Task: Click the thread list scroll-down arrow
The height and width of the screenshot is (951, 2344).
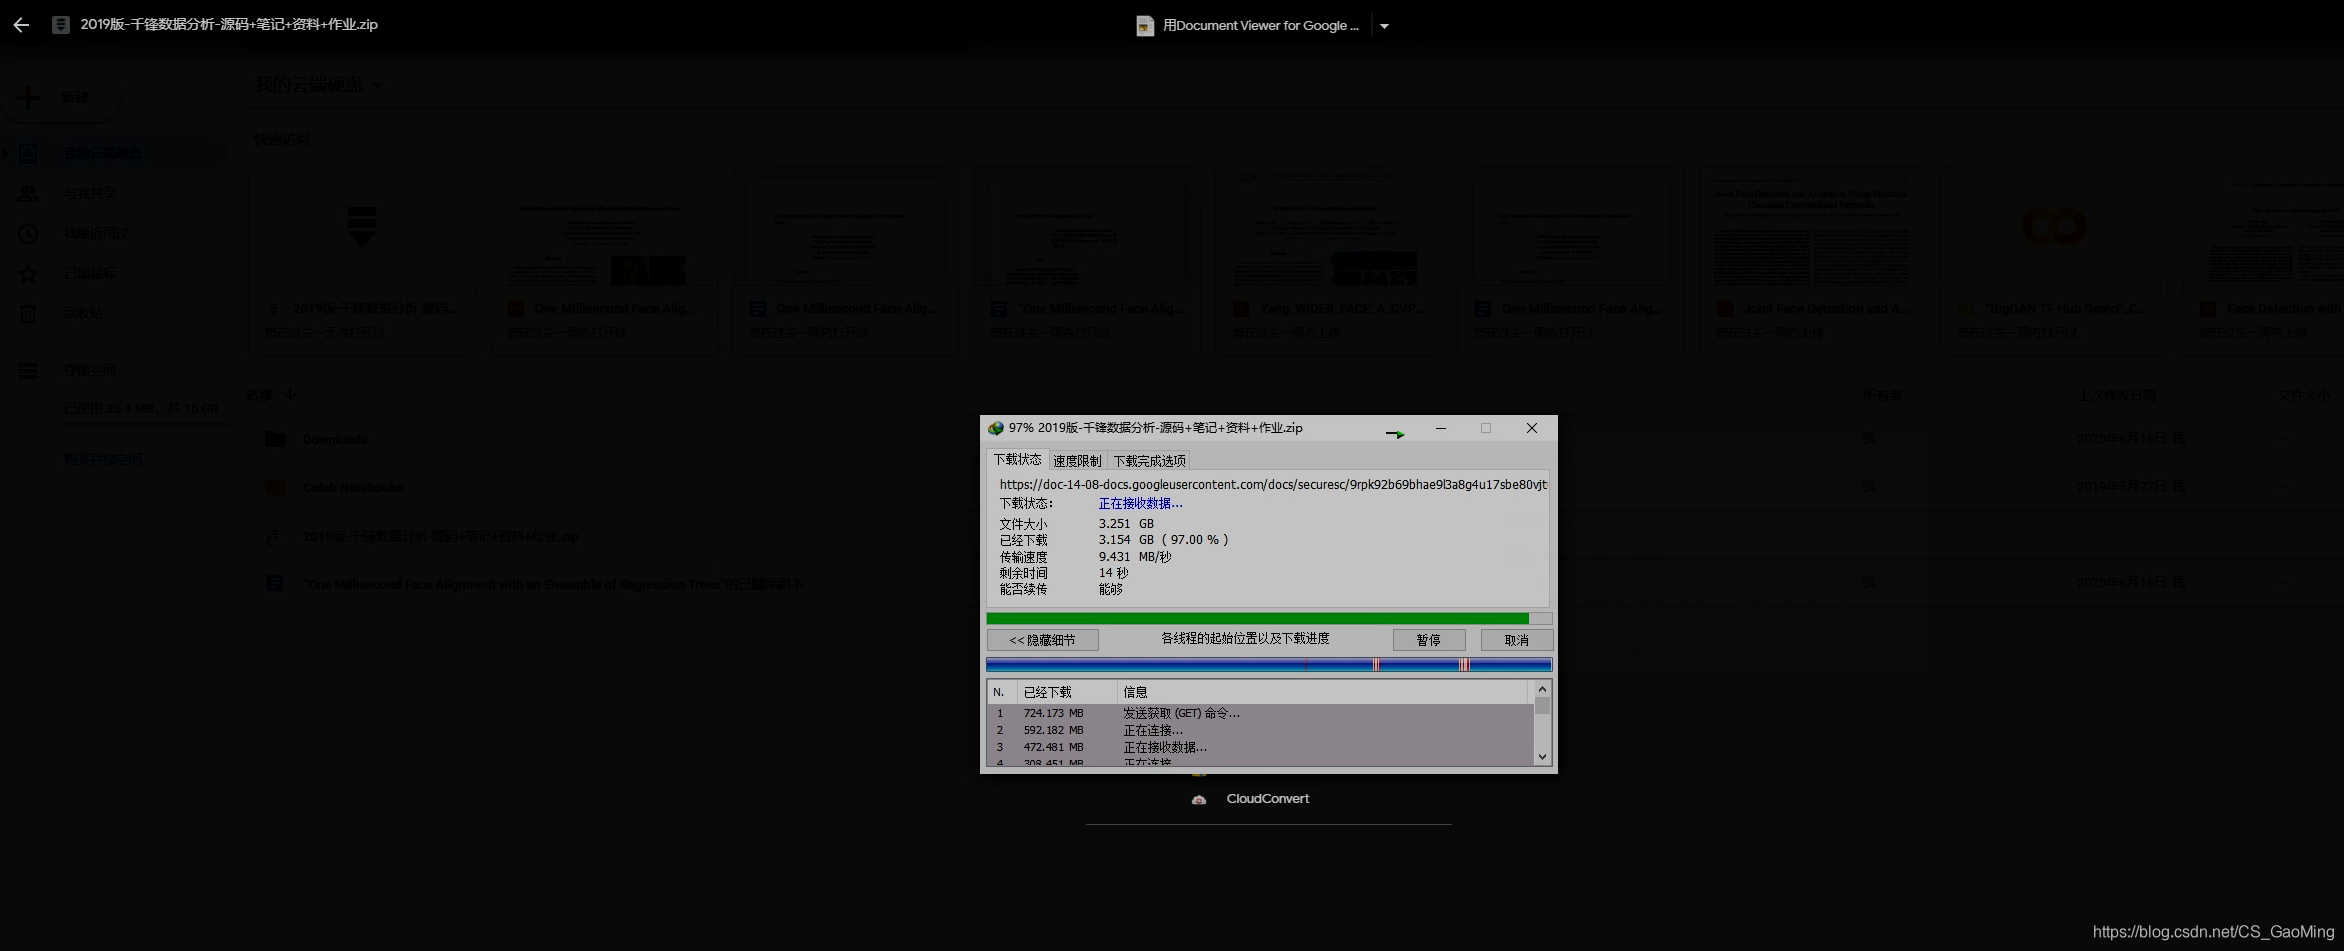Action: [1542, 757]
